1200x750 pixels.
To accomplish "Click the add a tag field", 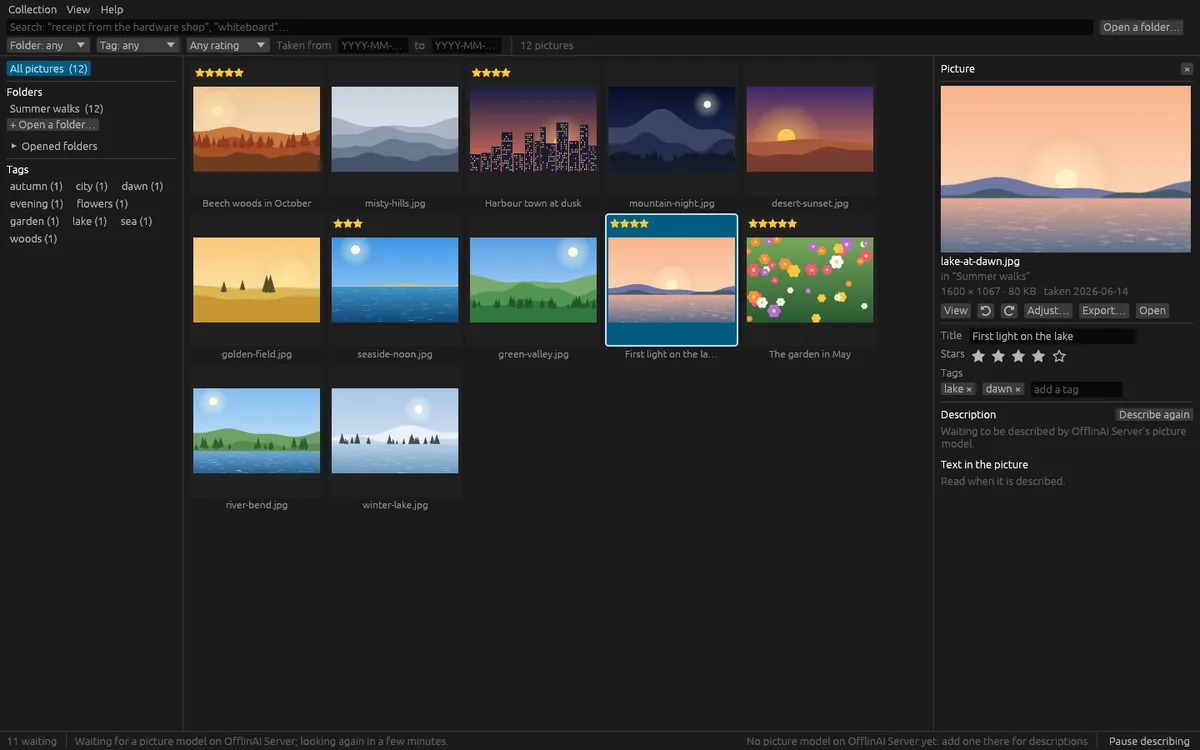I will pyautogui.click(x=1077, y=389).
